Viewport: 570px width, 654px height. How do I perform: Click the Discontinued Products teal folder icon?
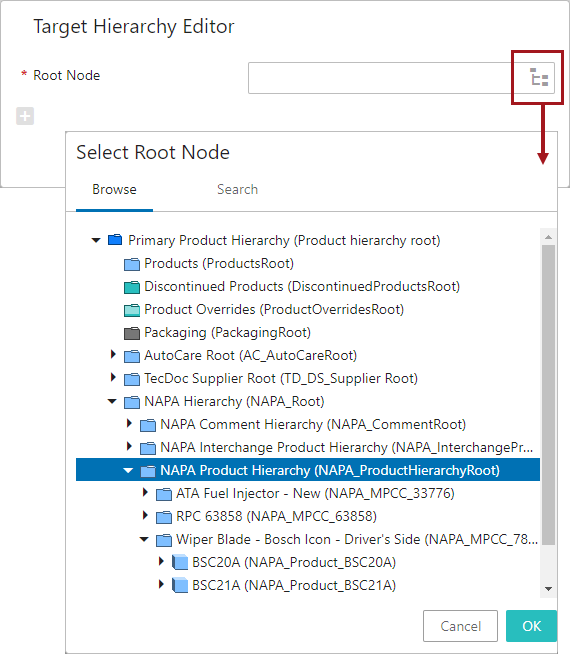click(x=132, y=287)
